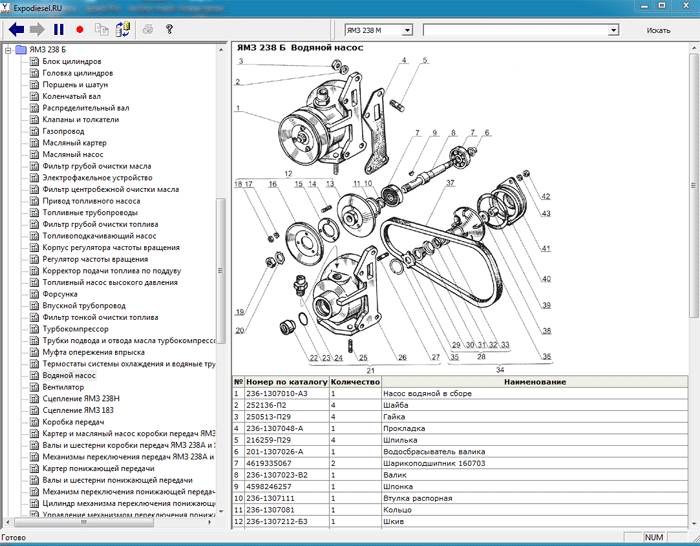This screenshot has height=546, width=700.
Task: Open Топливный насос высокого давления
Action: (110, 282)
